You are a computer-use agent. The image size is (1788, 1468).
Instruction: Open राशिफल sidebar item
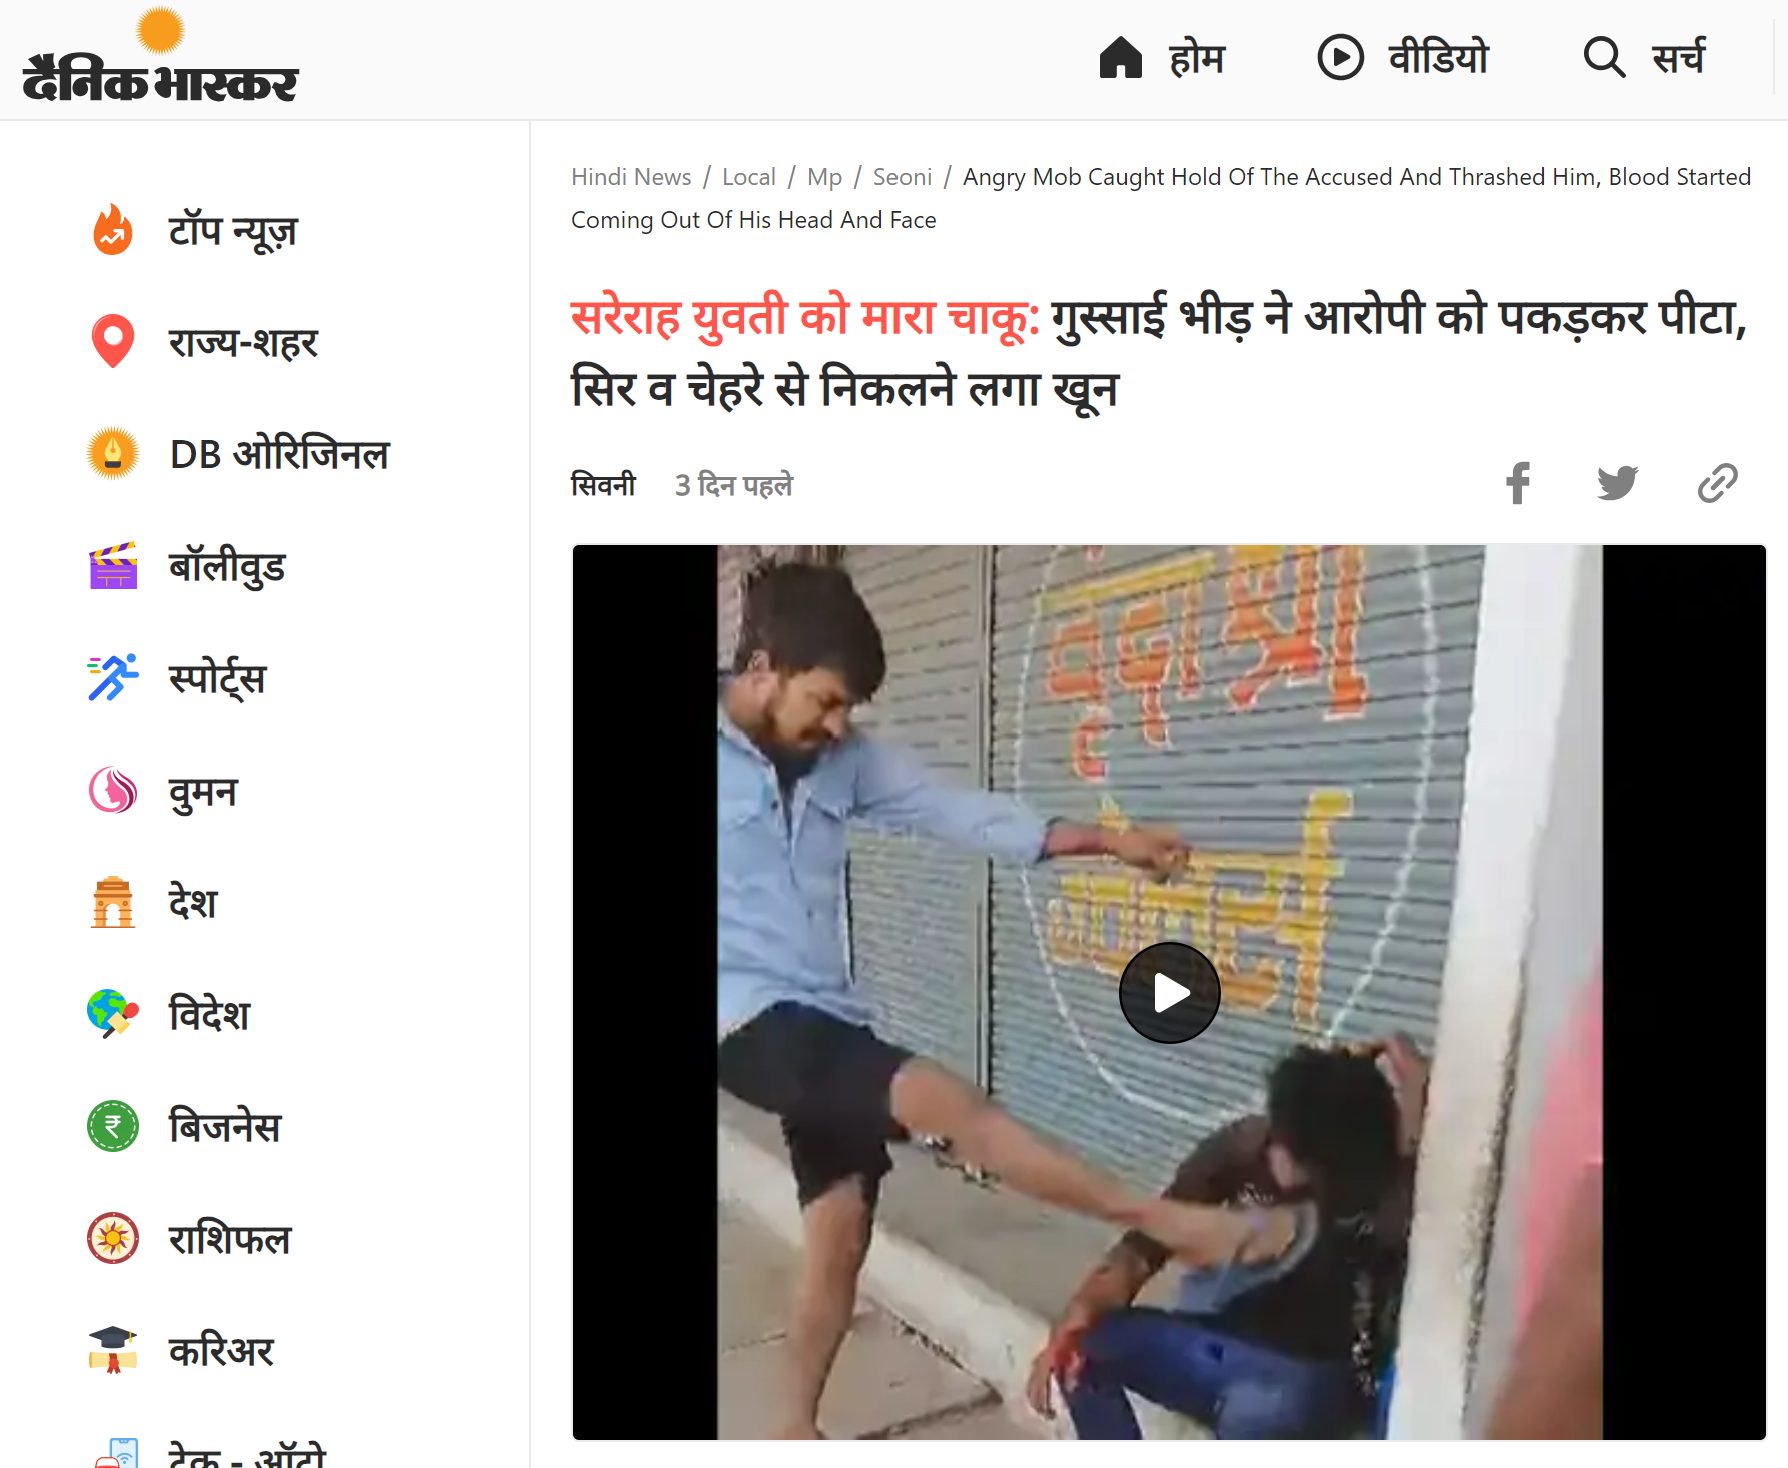(230, 1238)
